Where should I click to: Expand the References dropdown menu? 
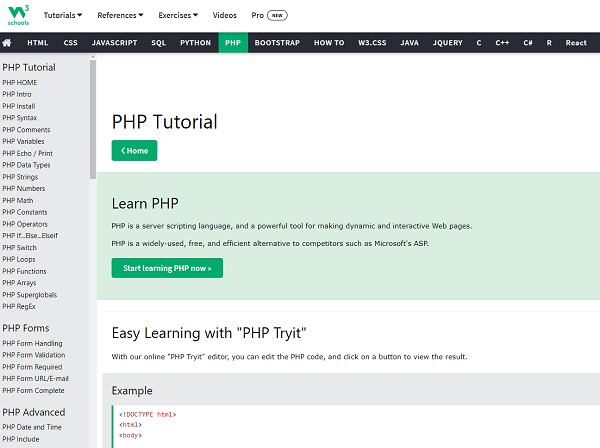pyautogui.click(x=120, y=15)
